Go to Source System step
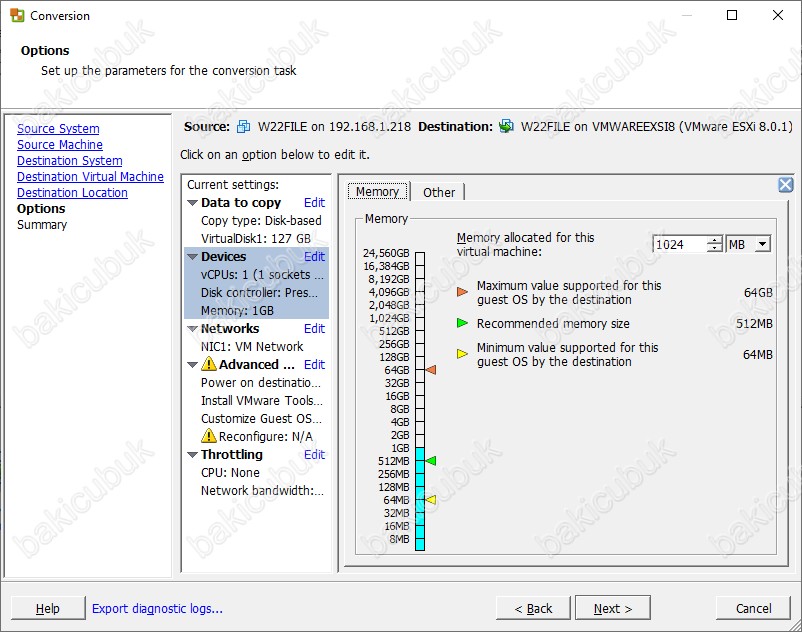 58,128
